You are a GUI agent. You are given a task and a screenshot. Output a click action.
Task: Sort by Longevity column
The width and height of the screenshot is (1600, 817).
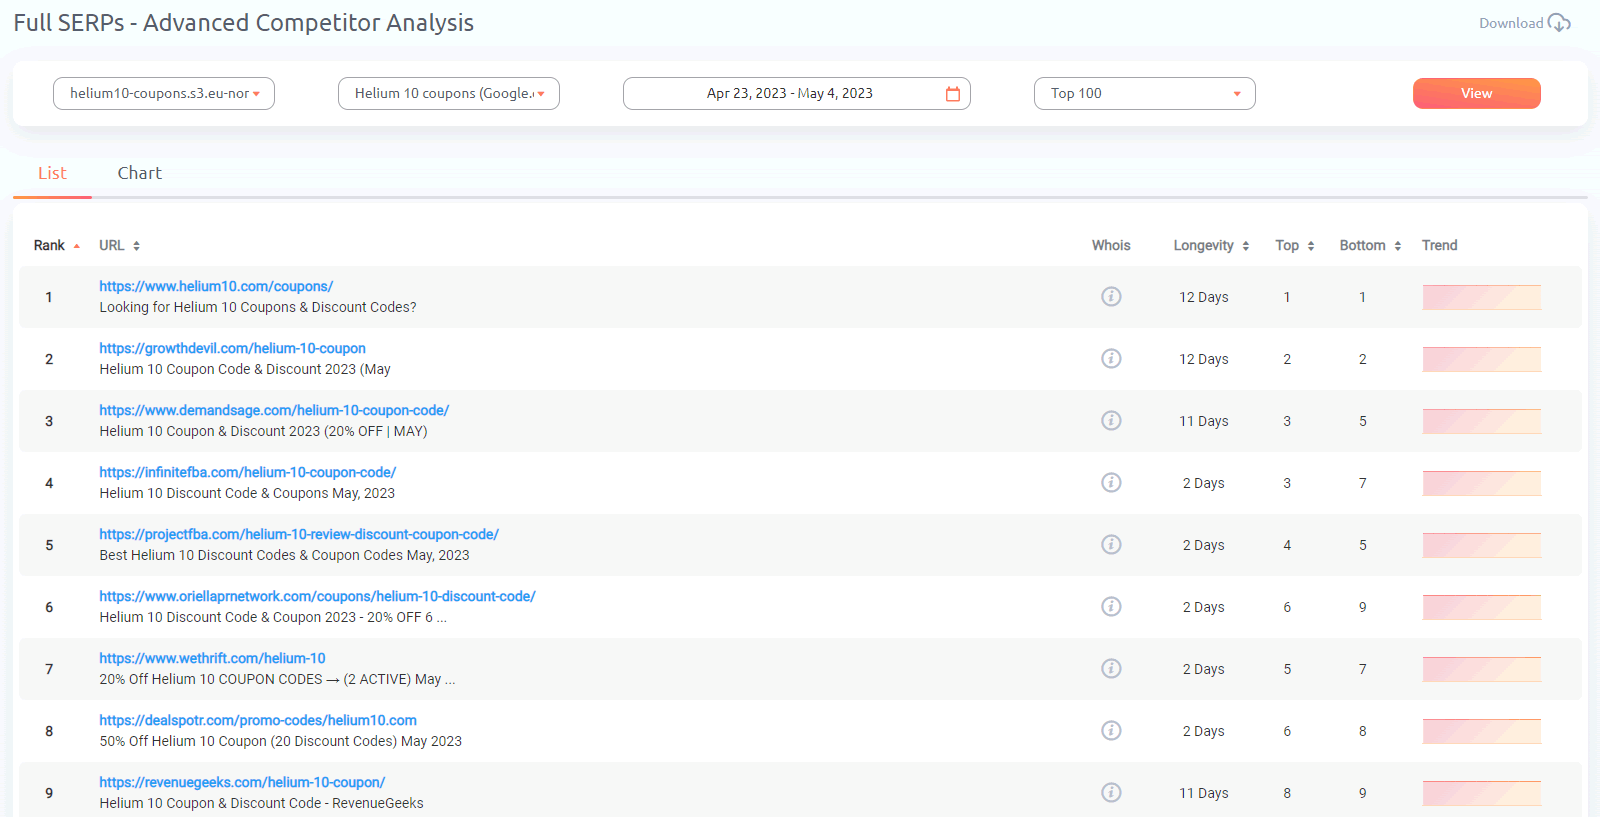click(x=1245, y=246)
